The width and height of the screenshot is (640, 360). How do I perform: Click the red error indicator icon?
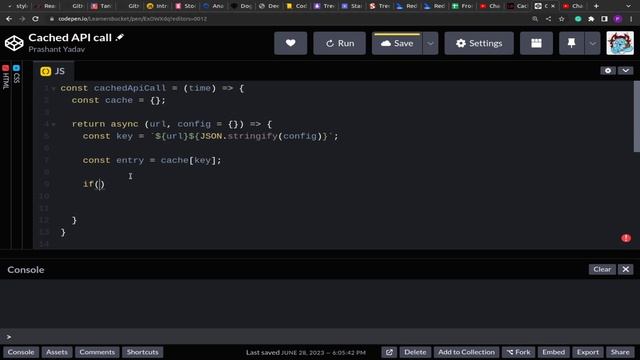[626, 238]
